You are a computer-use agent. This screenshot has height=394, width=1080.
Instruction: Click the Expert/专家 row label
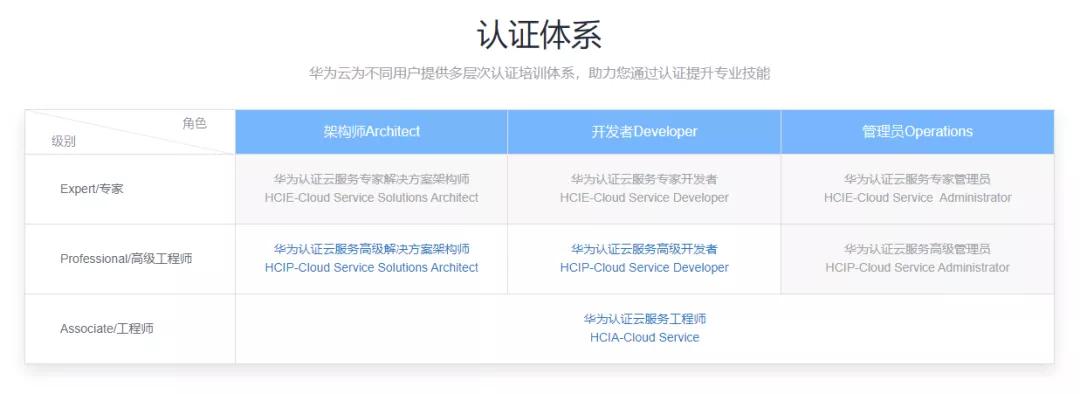coord(92,189)
